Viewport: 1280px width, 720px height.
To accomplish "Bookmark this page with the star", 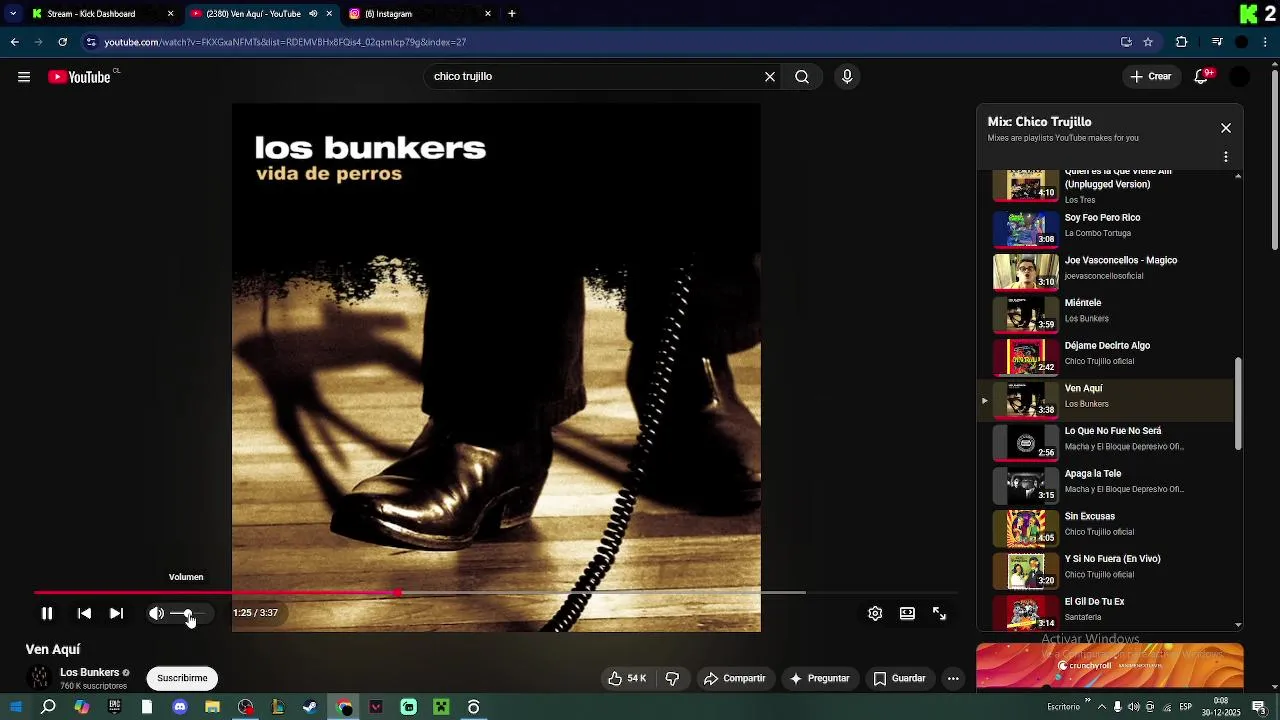I will click(1148, 42).
